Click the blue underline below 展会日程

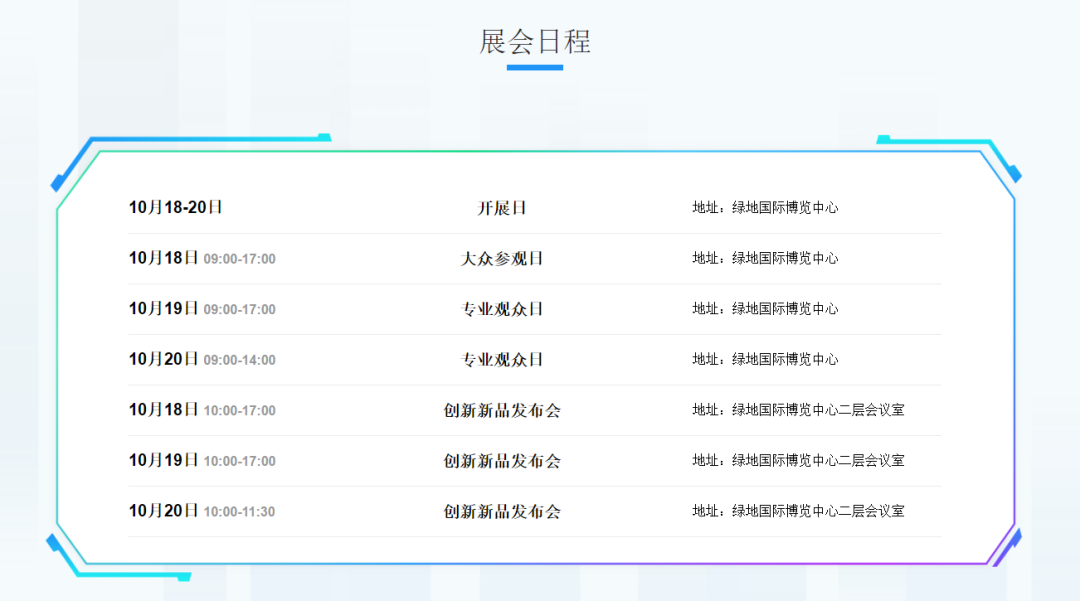tap(535, 68)
